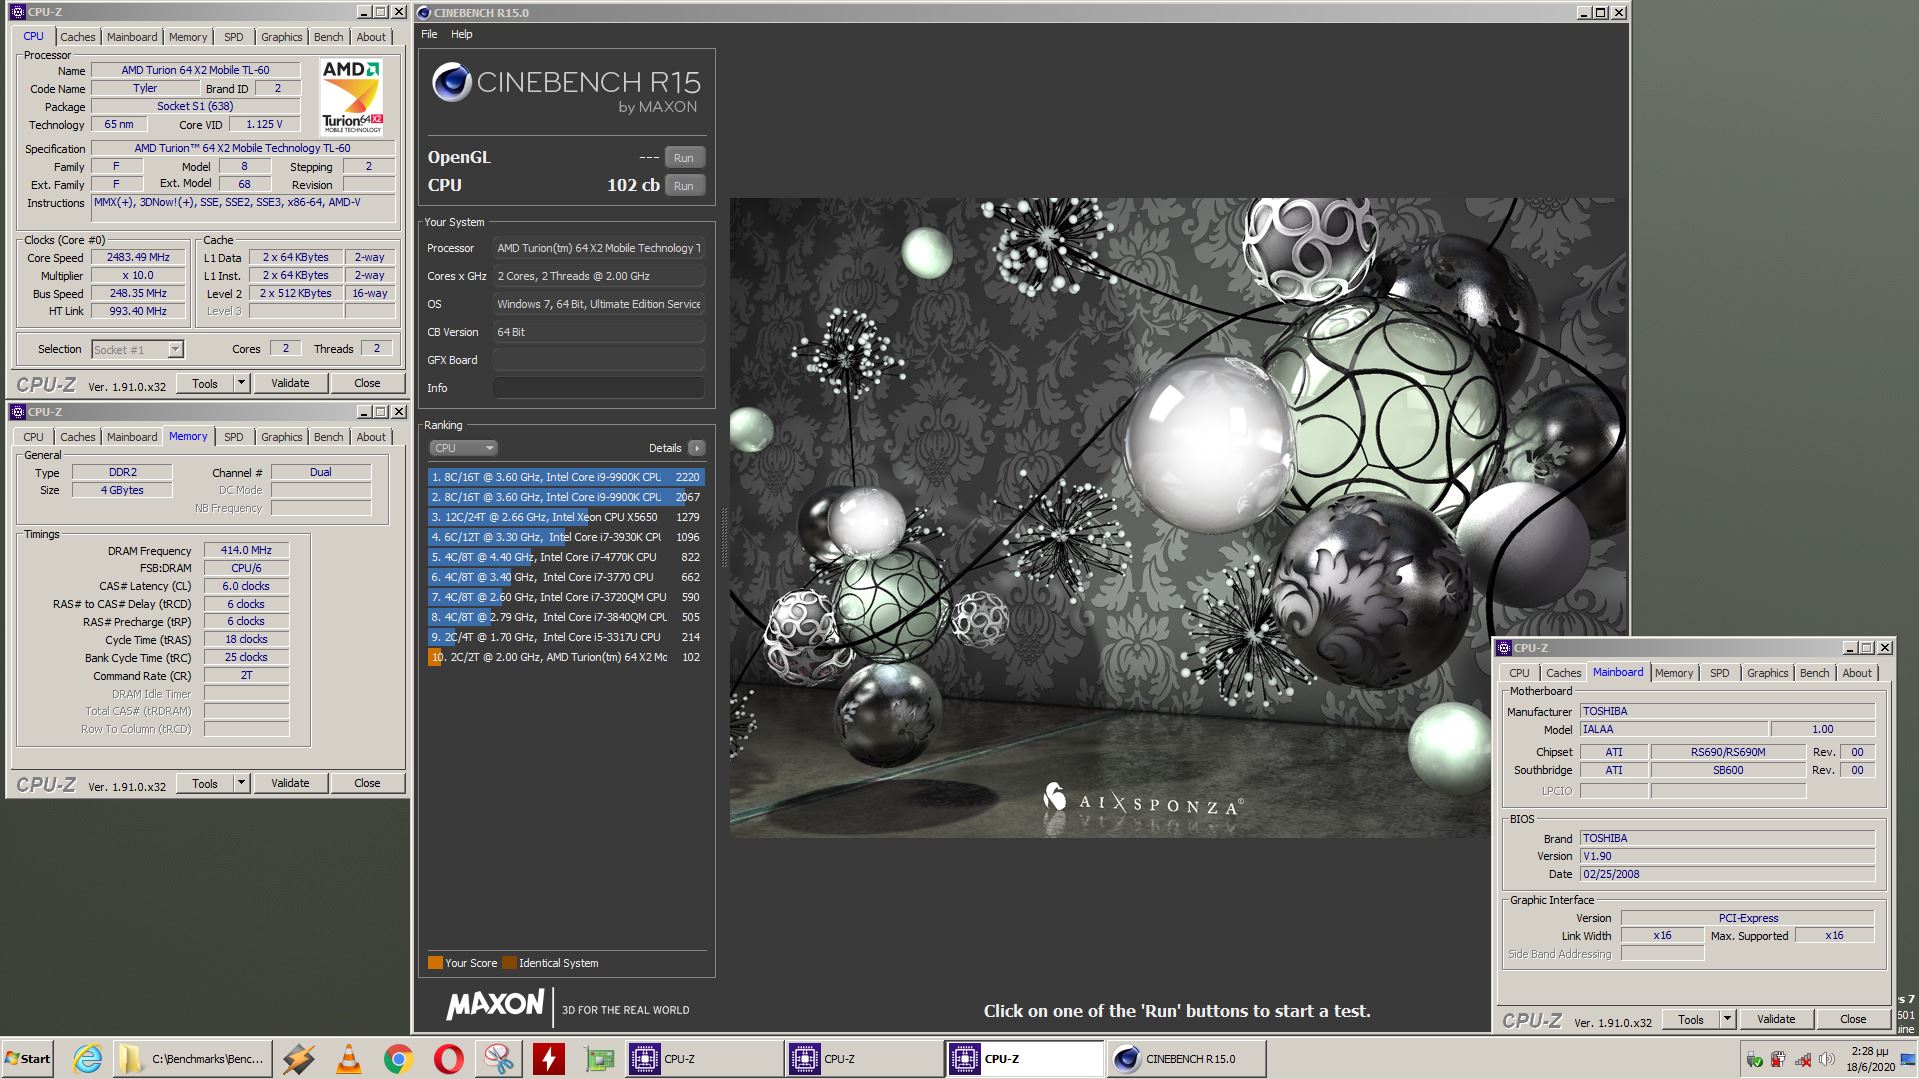Click the Tools button in Memory-tab CPU-Z
This screenshot has width=1919, height=1079.
pos(205,783)
